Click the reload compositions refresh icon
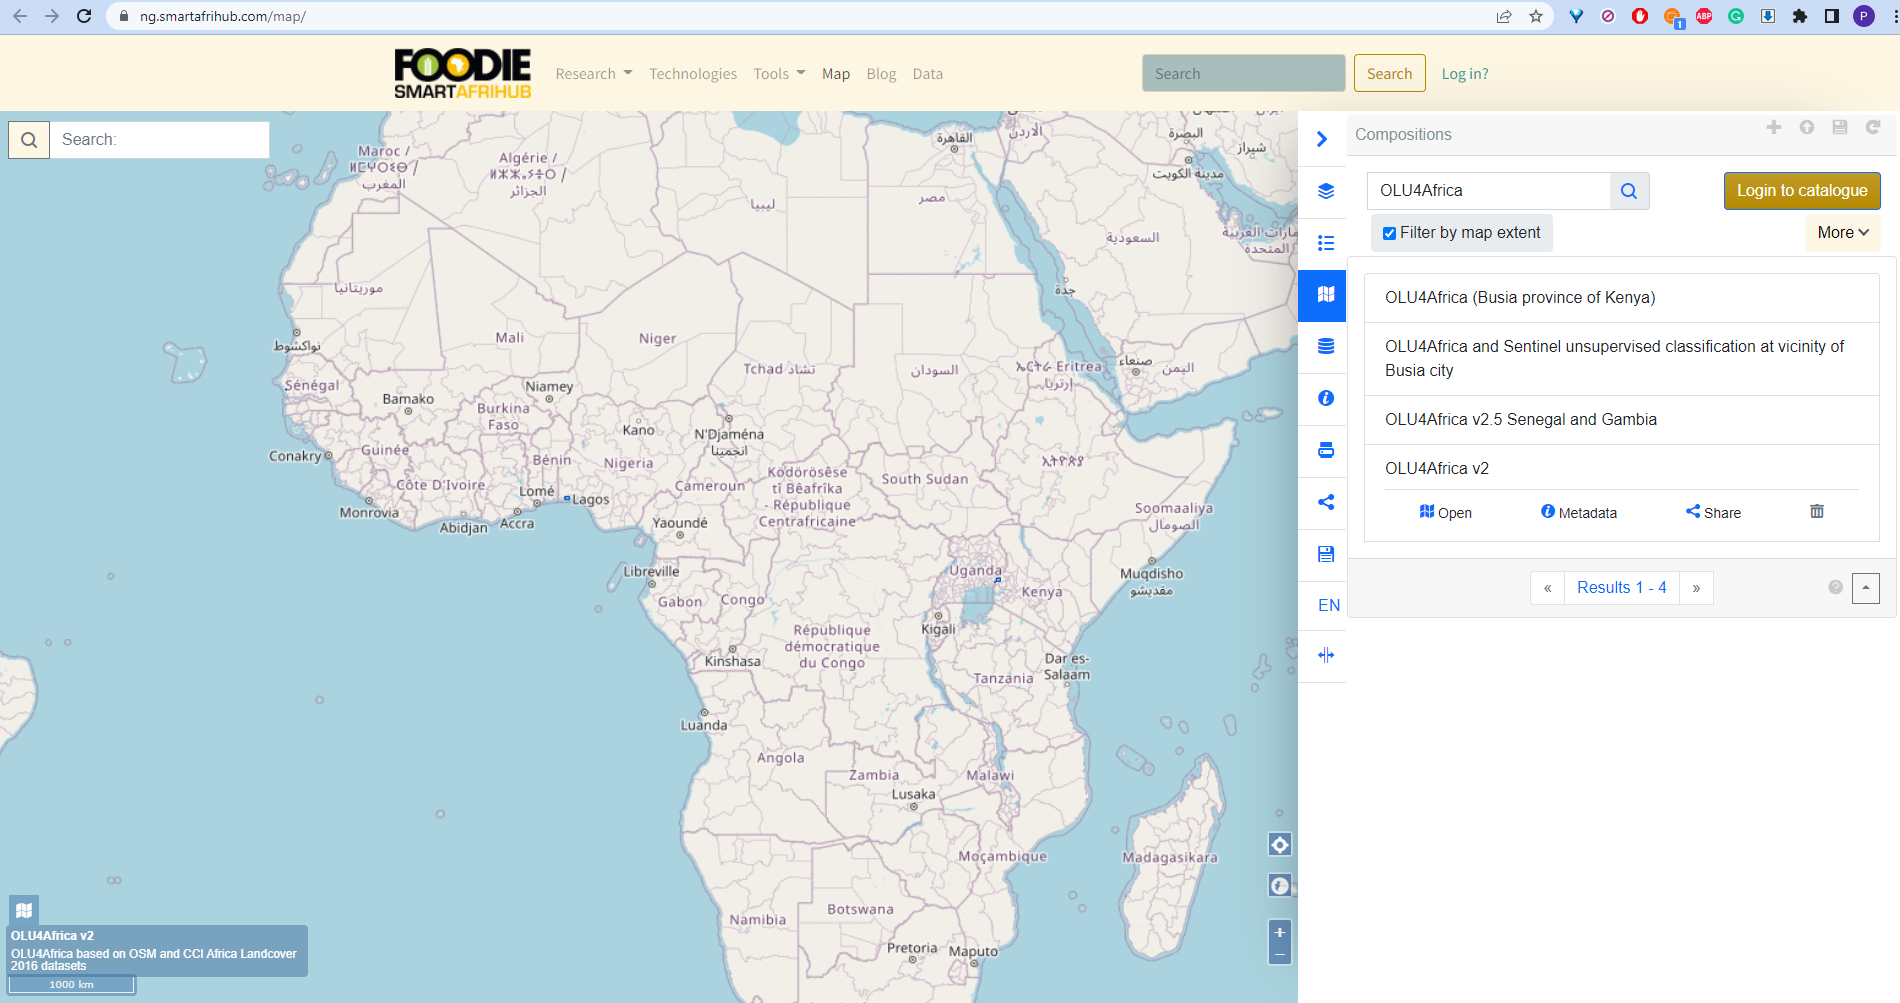The image size is (1900, 1003). coord(1872,127)
